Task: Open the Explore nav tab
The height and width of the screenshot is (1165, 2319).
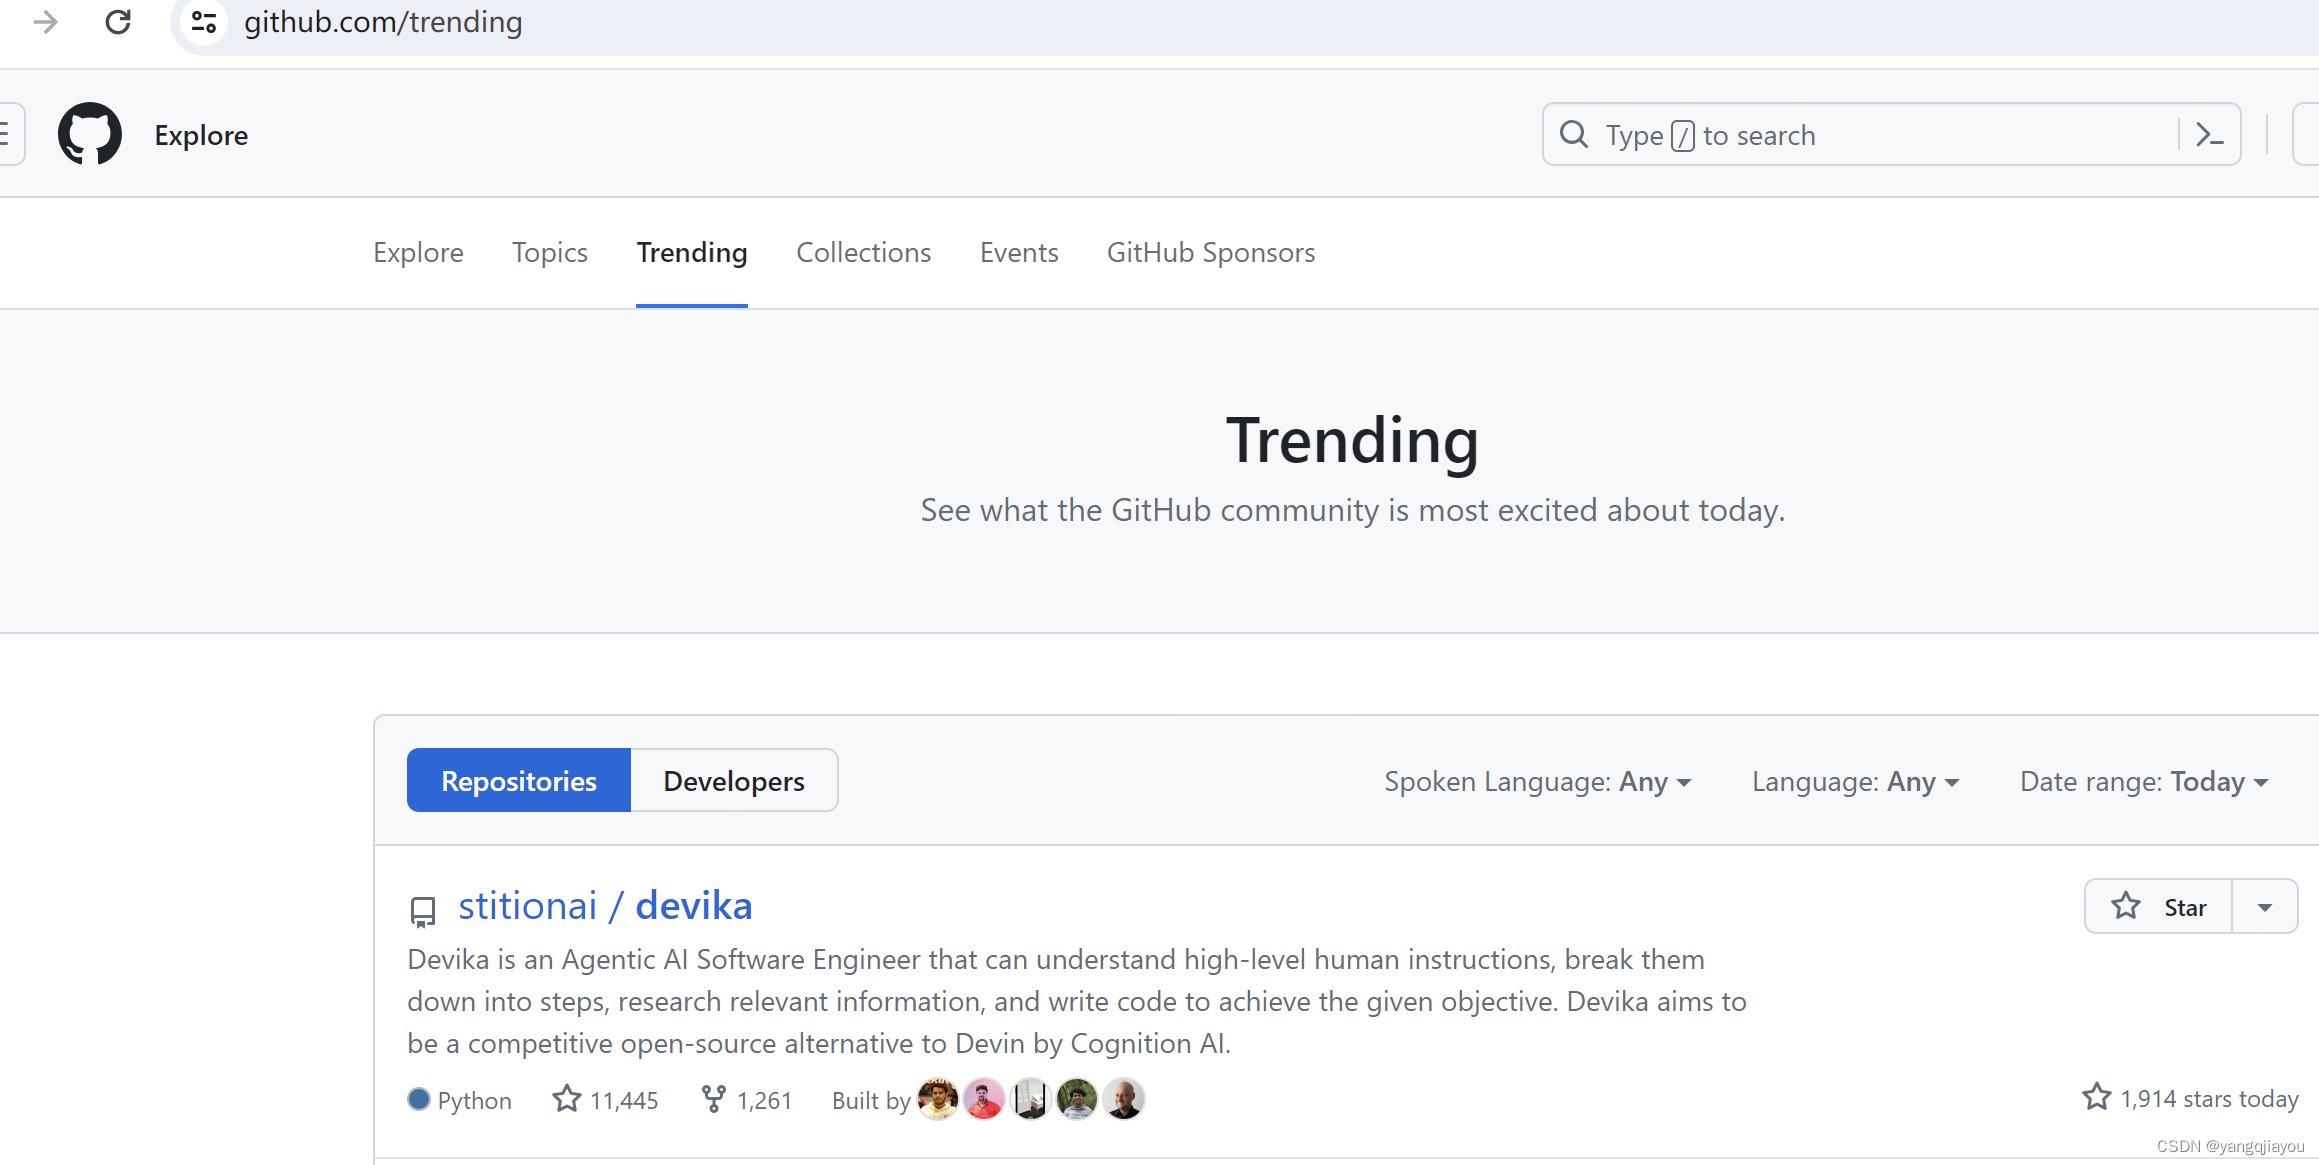Action: [x=418, y=252]
